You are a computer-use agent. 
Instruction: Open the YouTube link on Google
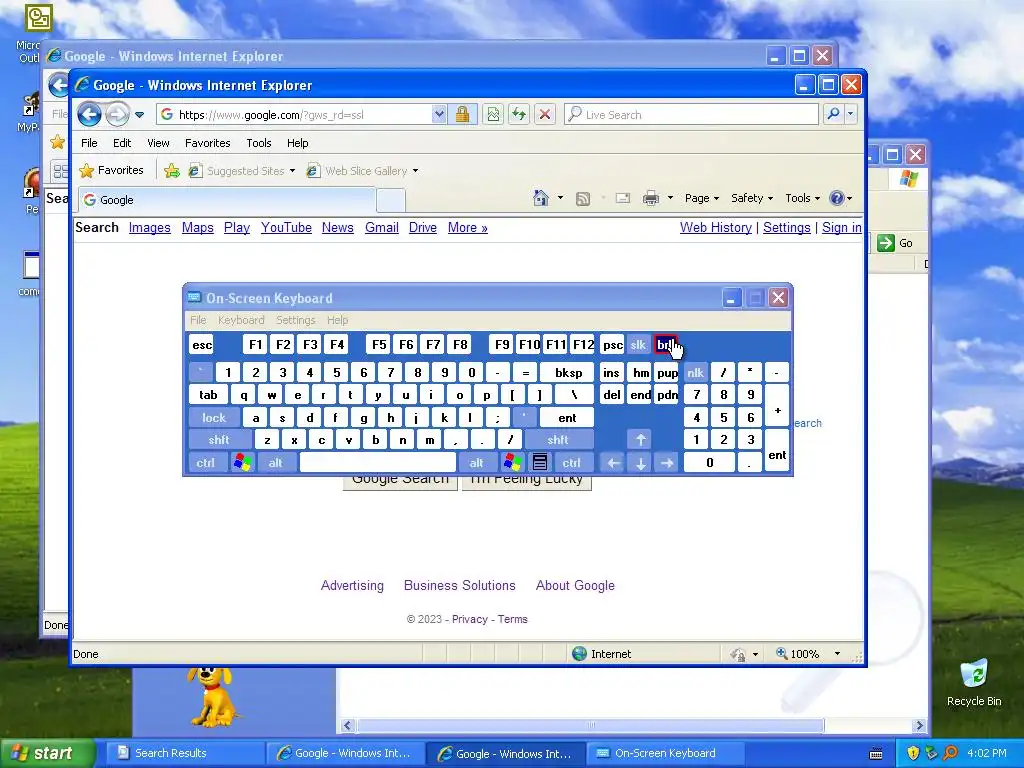click(x=286, y=227)
